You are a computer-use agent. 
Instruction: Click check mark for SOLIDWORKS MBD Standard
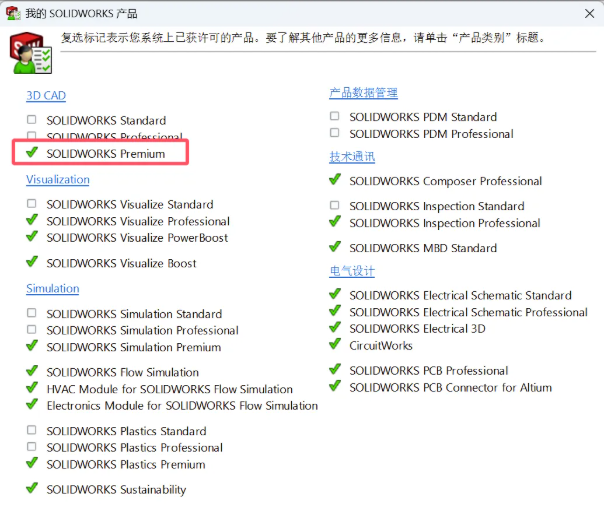[x=335, y=247]
